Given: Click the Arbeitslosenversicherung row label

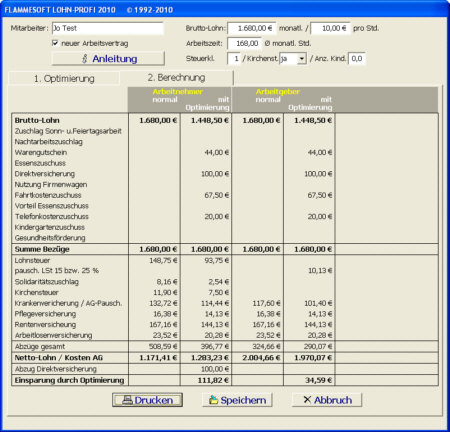Looking at the screenshot, I should point(53,335).
